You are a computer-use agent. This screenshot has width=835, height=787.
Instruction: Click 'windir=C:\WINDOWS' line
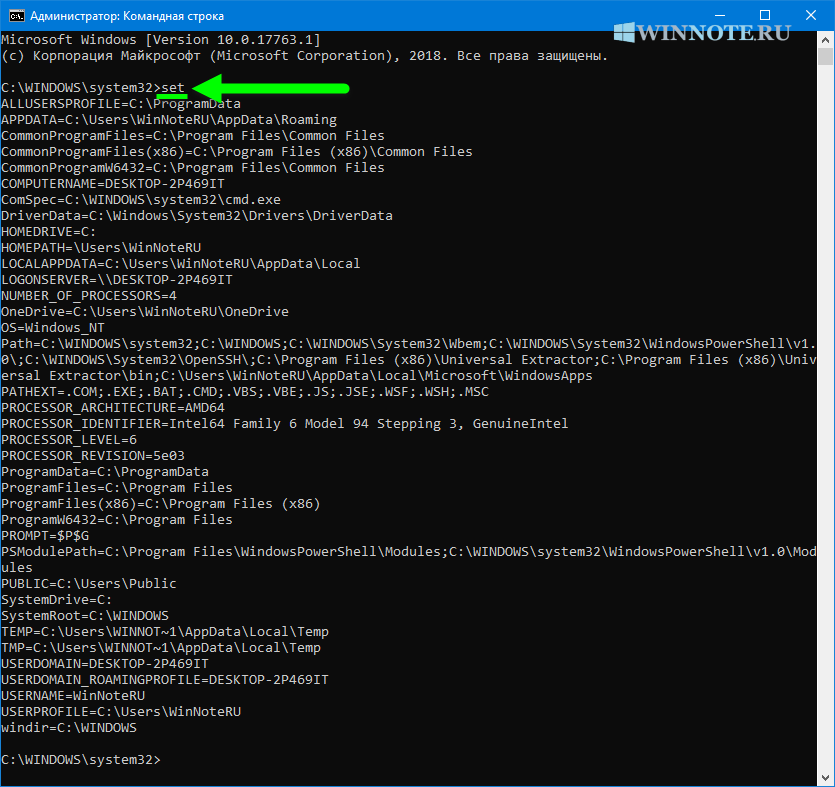pos(69,727)
